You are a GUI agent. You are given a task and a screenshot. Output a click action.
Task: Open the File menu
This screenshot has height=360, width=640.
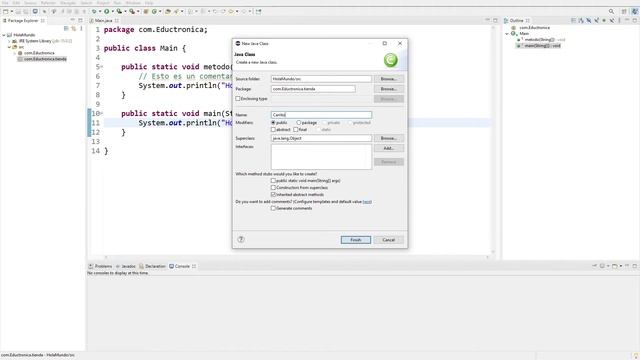[x=5, y=3]
